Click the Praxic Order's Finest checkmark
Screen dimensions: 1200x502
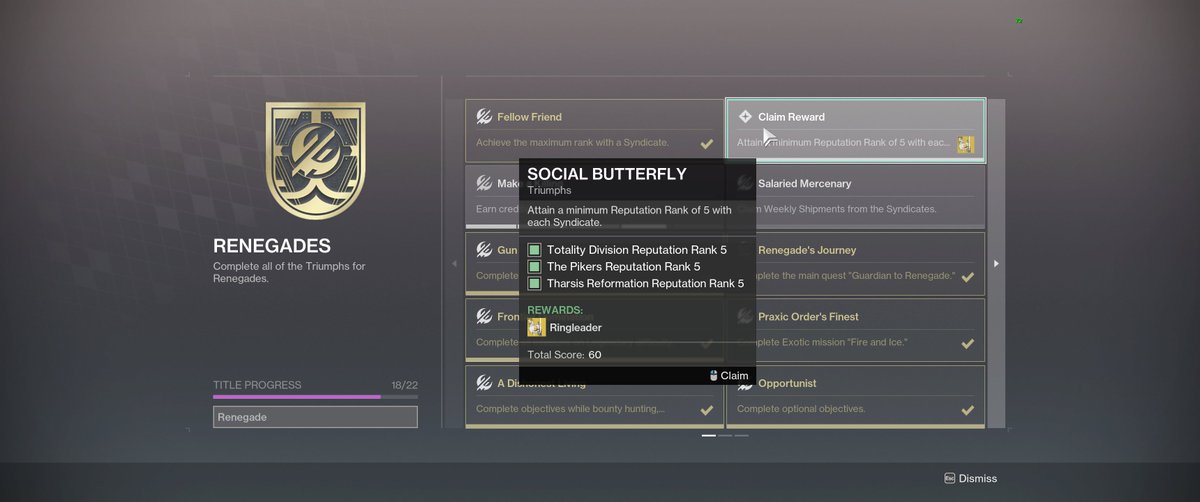(967, 344)
